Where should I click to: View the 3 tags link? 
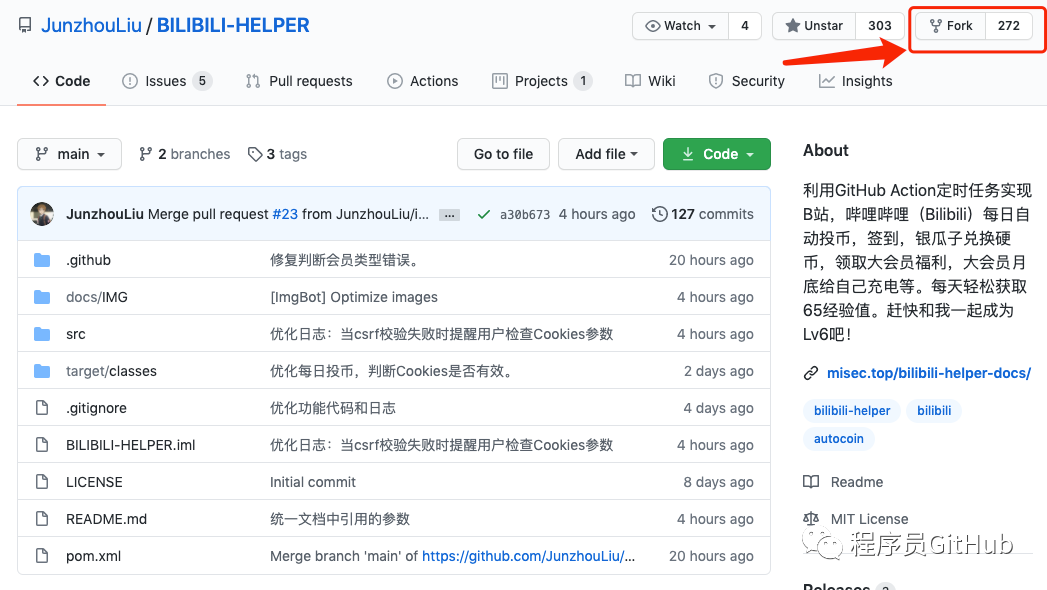[277, 154]
